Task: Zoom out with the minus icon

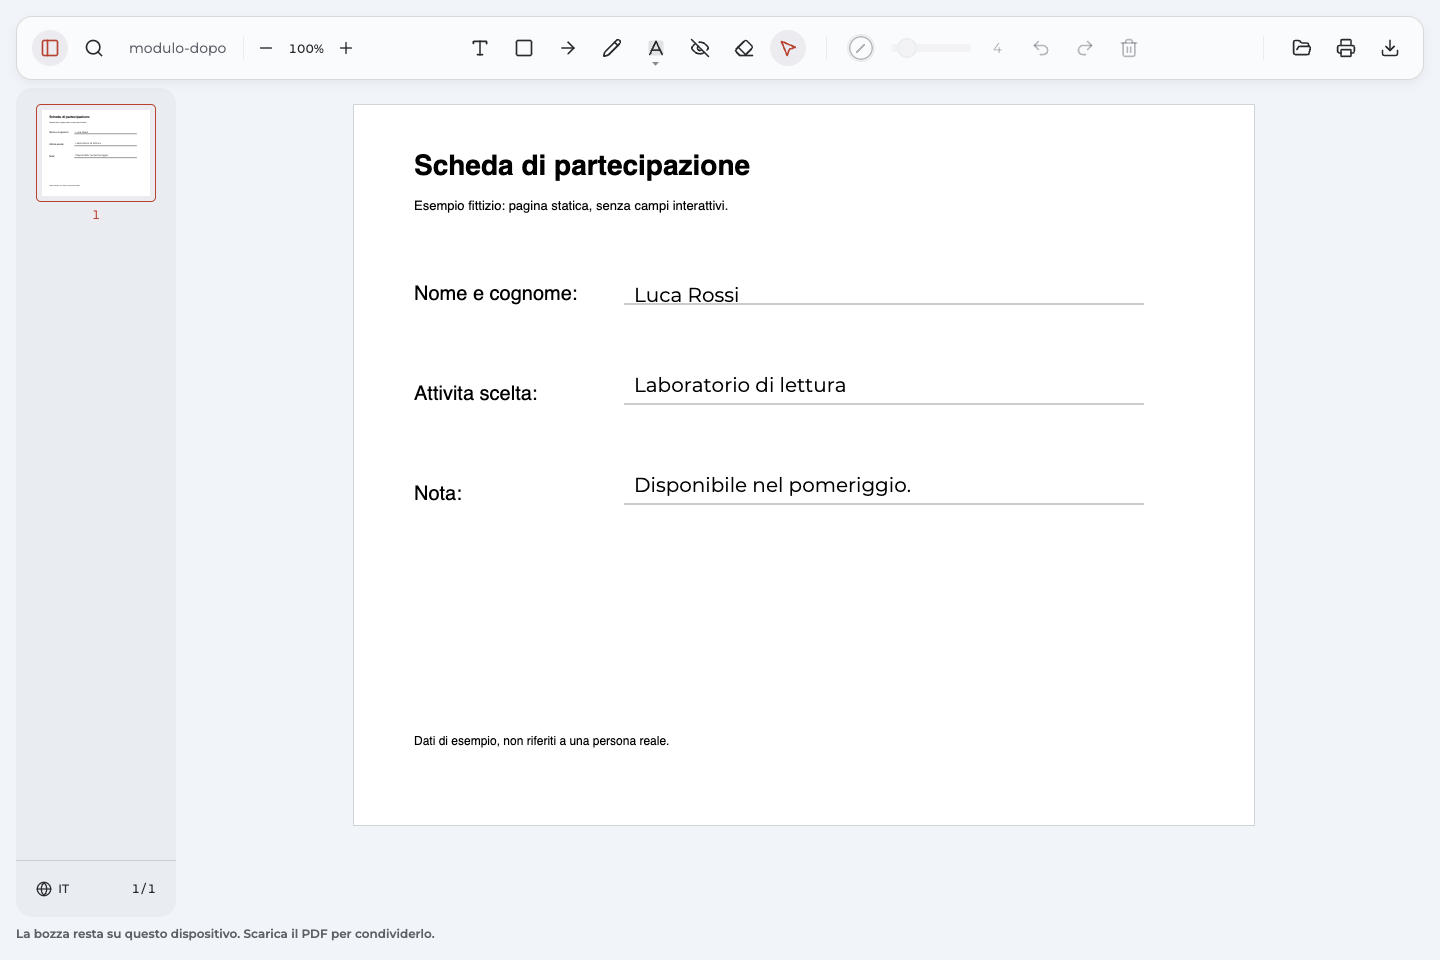Action: tap(266, 48)
